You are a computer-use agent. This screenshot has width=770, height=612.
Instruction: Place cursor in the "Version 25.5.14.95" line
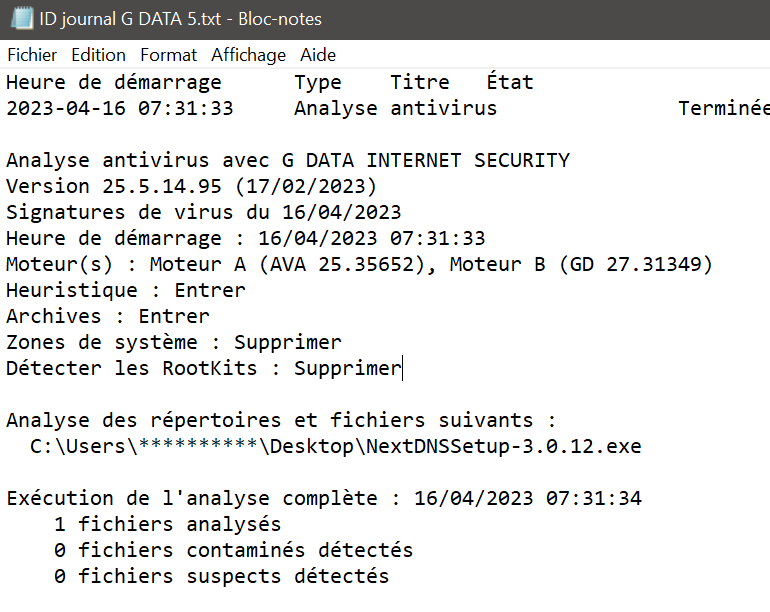point(190,186)
